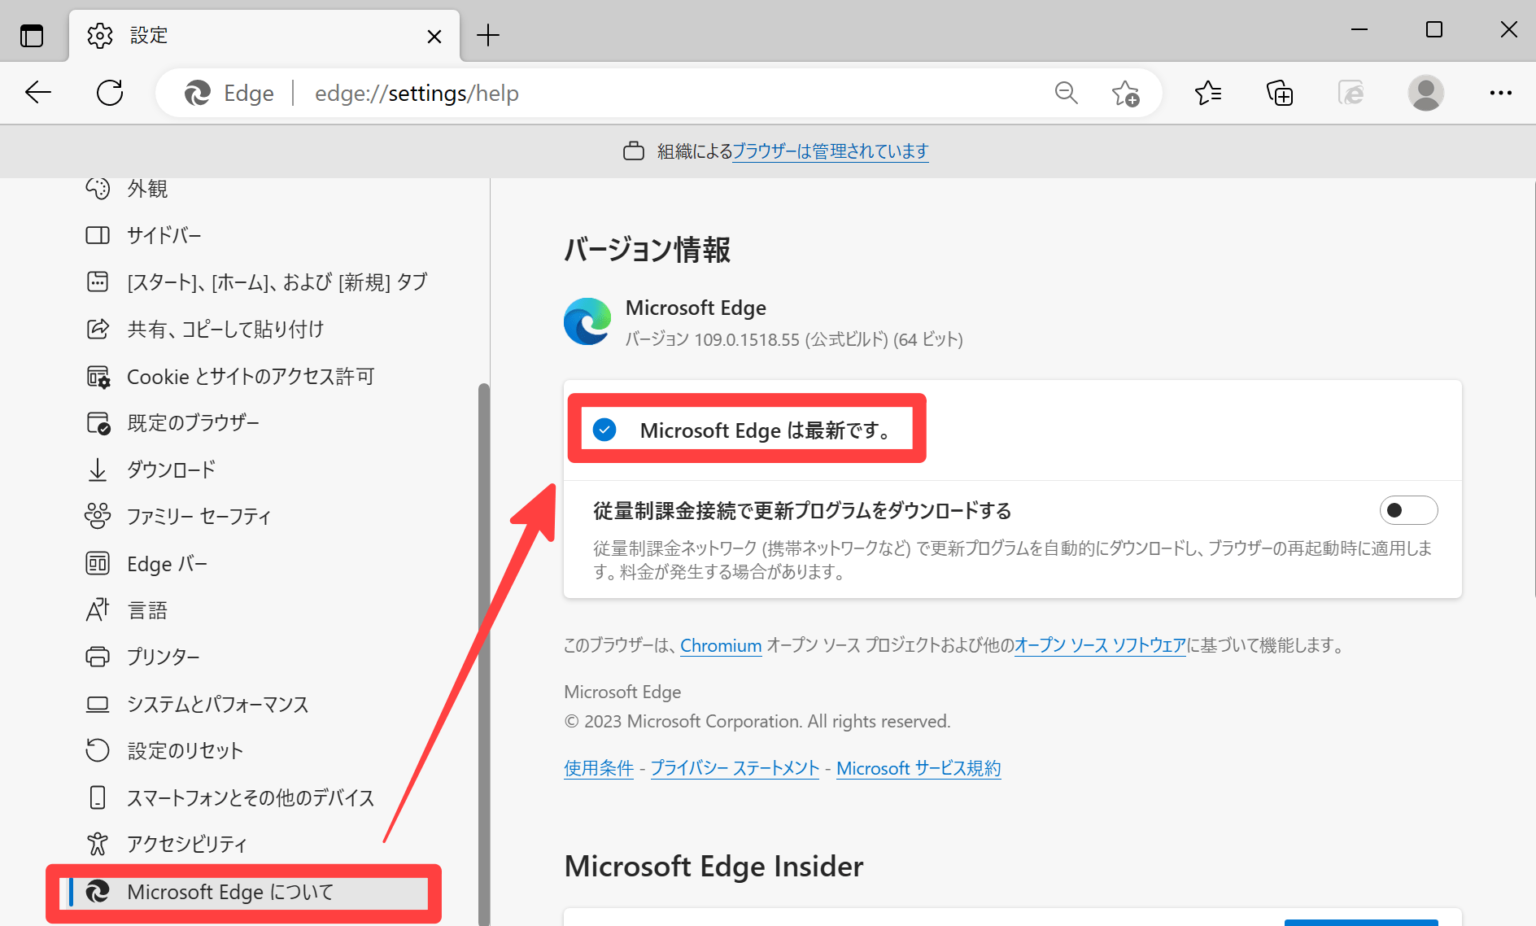Add this page to favorites via star icon
1536x926 pixels.
click(1126, 93)
